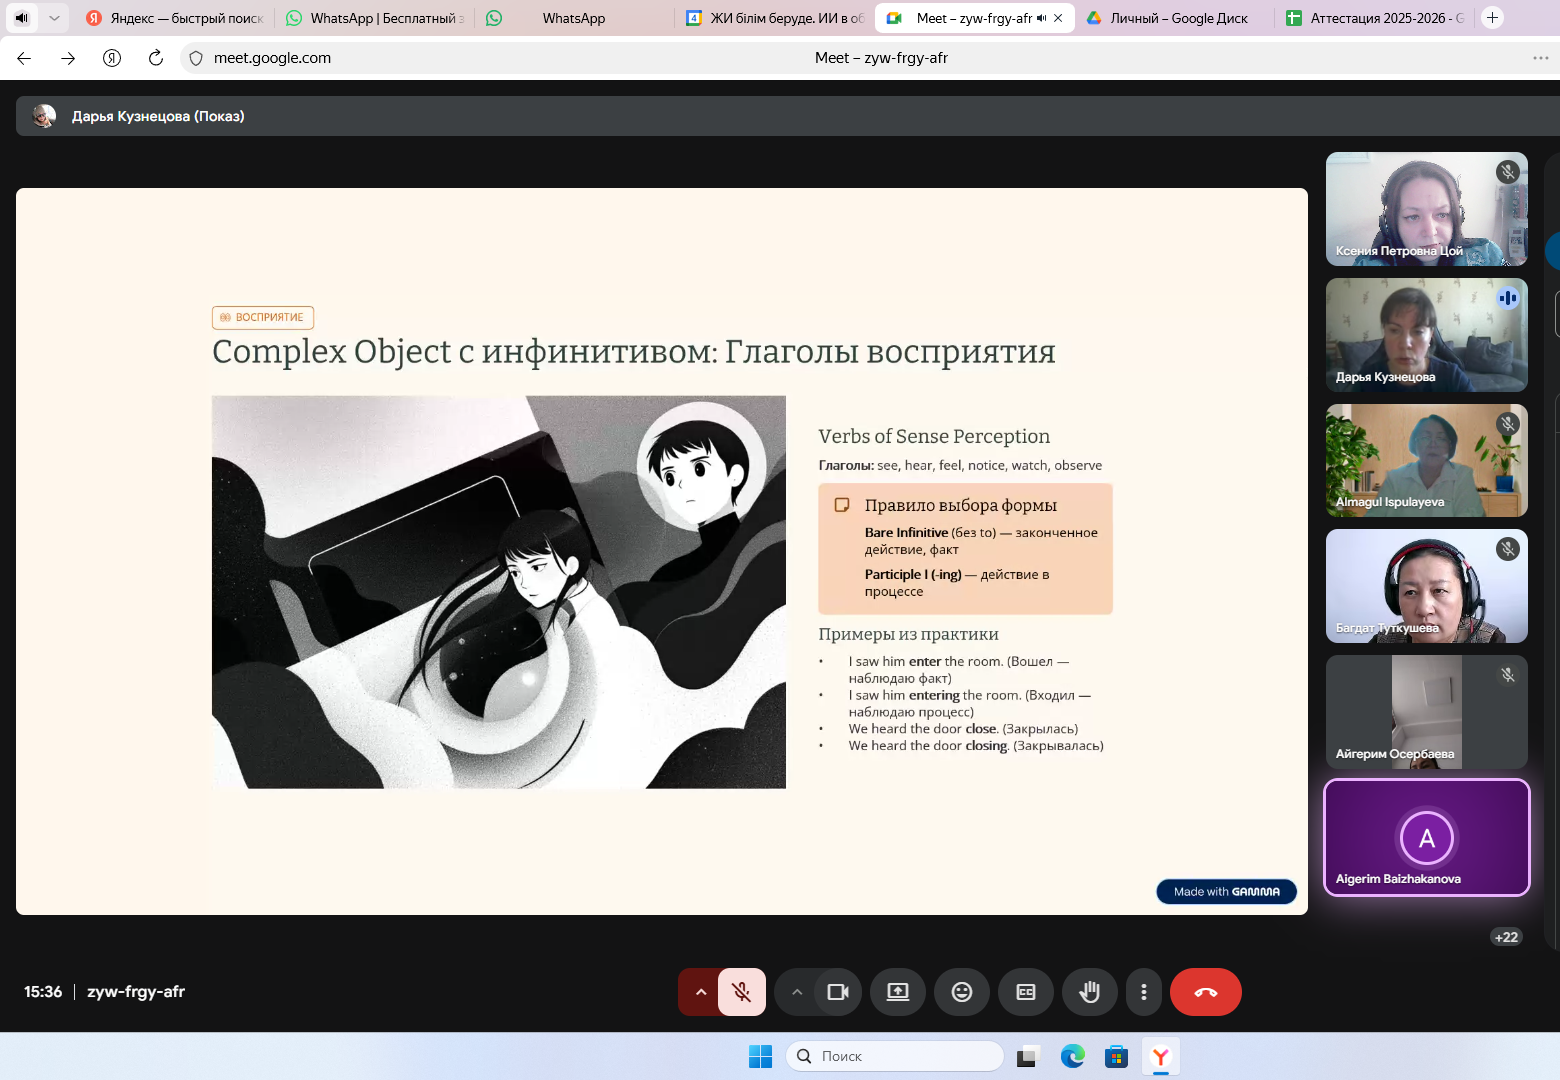The height and width of the screenshot is (1080, 1560).
Task: Open the emoji reactions panel
Action: (961, 992)
